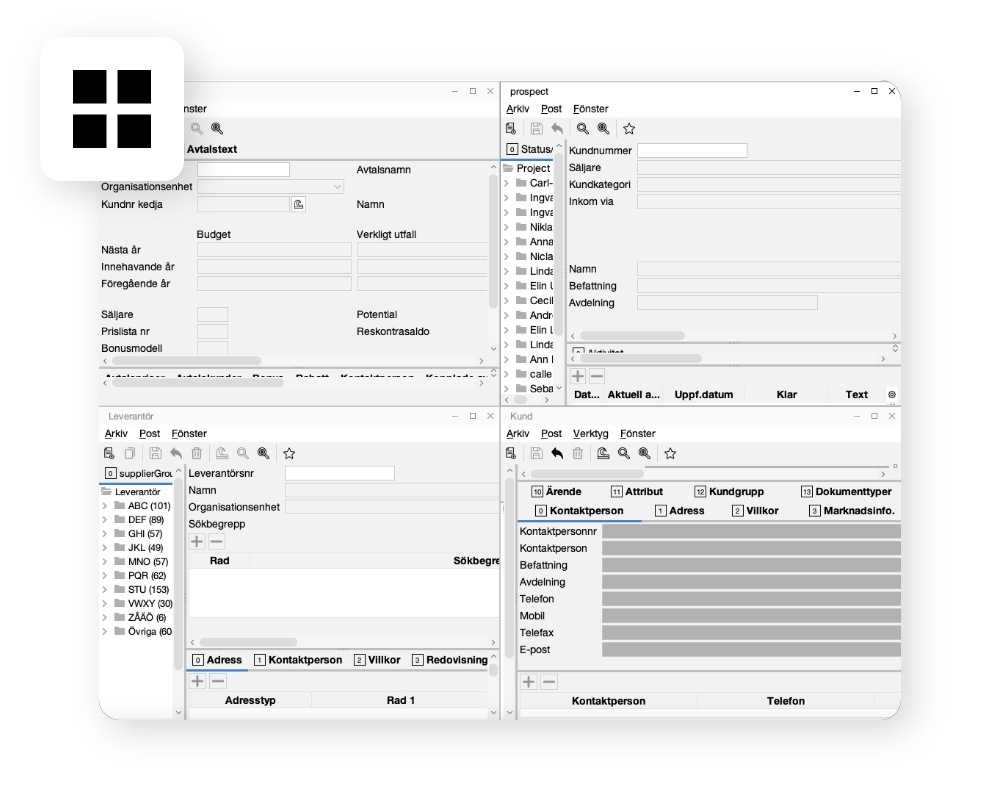Switch to Marknadsinfo. tab in Kund window

tap(852, 511)
